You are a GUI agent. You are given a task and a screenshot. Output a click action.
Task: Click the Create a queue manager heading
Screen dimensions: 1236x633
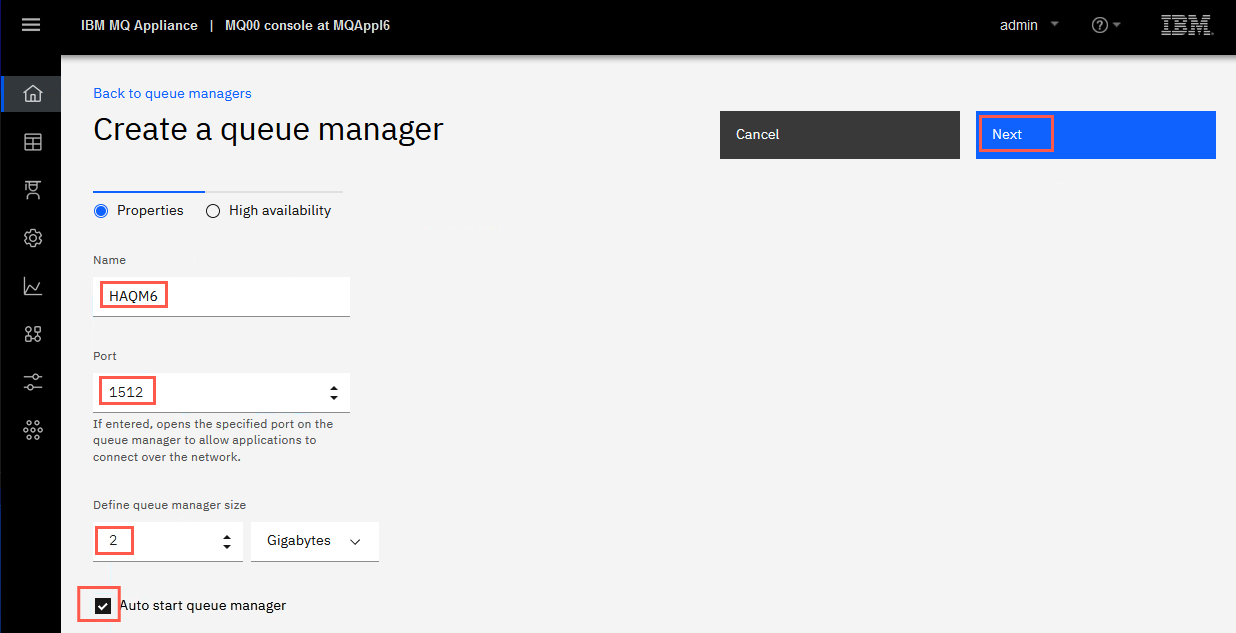268,129
